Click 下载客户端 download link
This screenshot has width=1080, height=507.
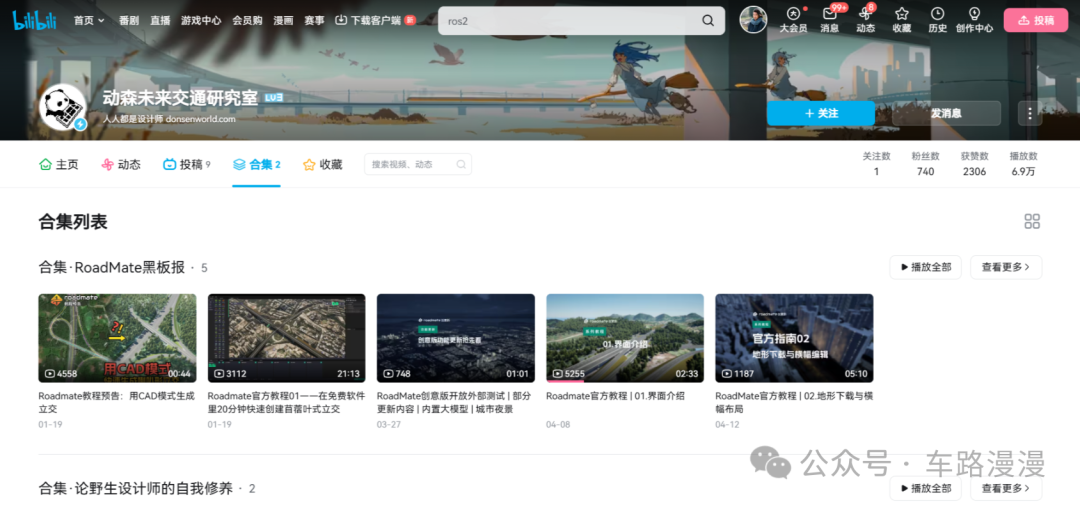(x=375, y=21)
